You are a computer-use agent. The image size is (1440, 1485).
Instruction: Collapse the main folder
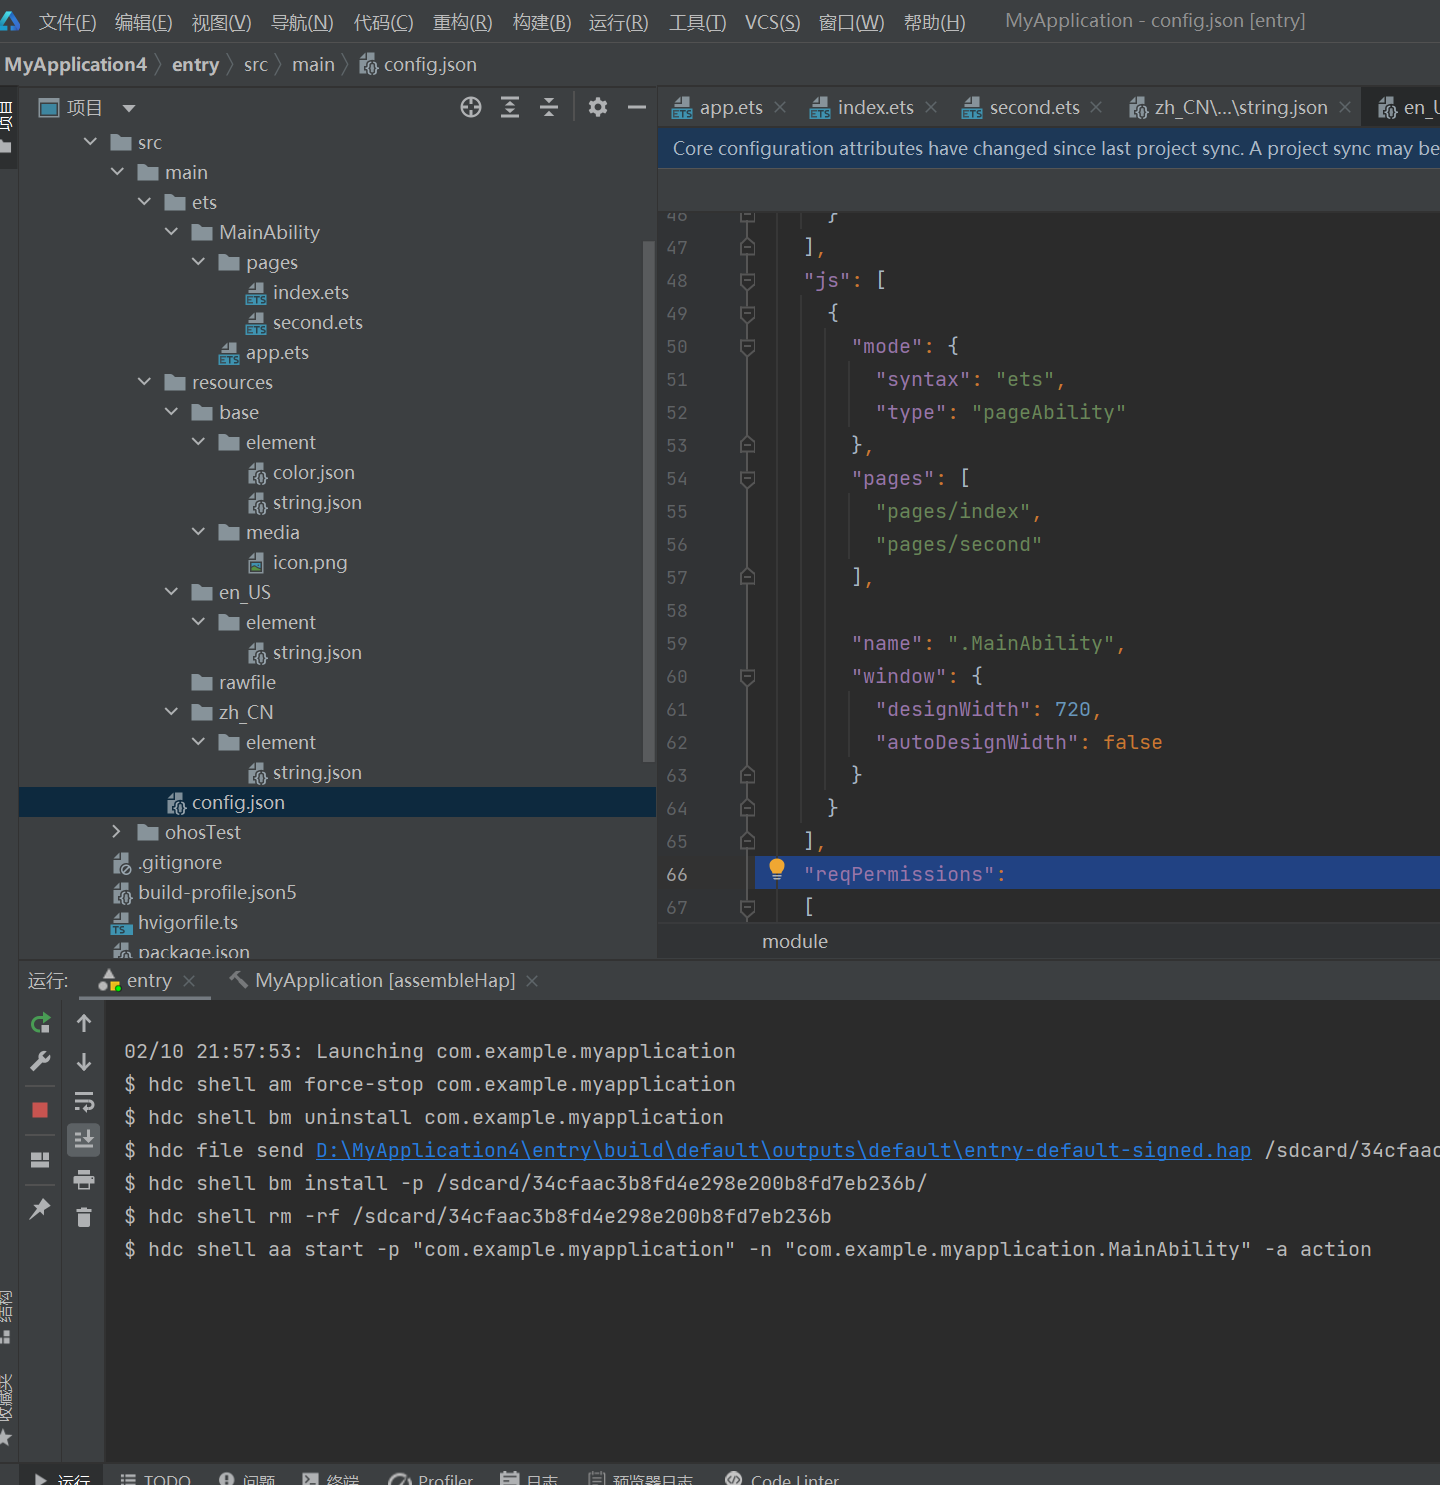[118, 172]
